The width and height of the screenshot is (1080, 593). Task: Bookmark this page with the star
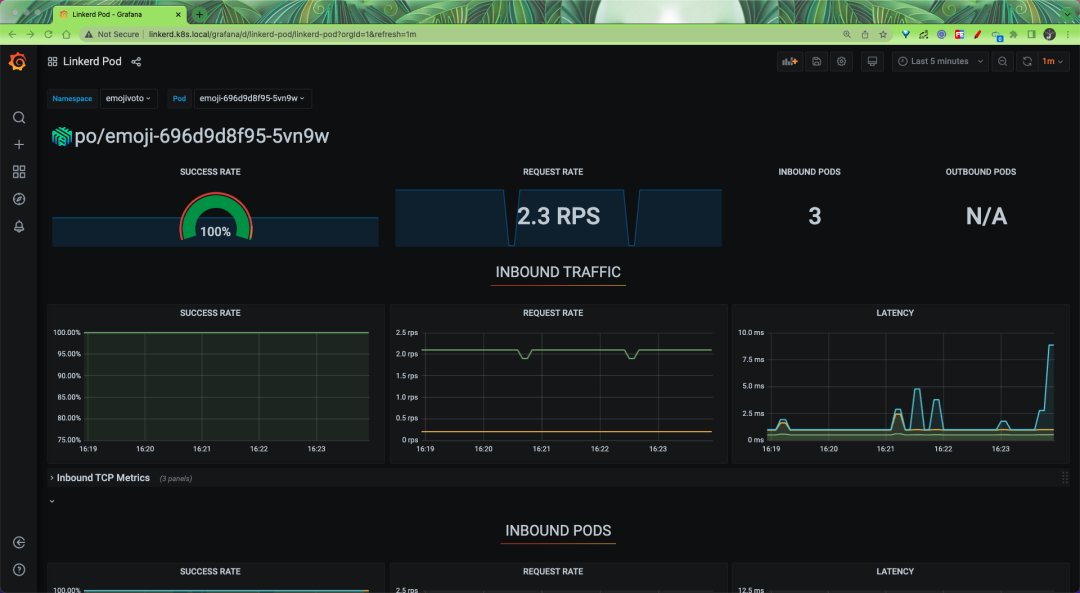pos(883,34)
